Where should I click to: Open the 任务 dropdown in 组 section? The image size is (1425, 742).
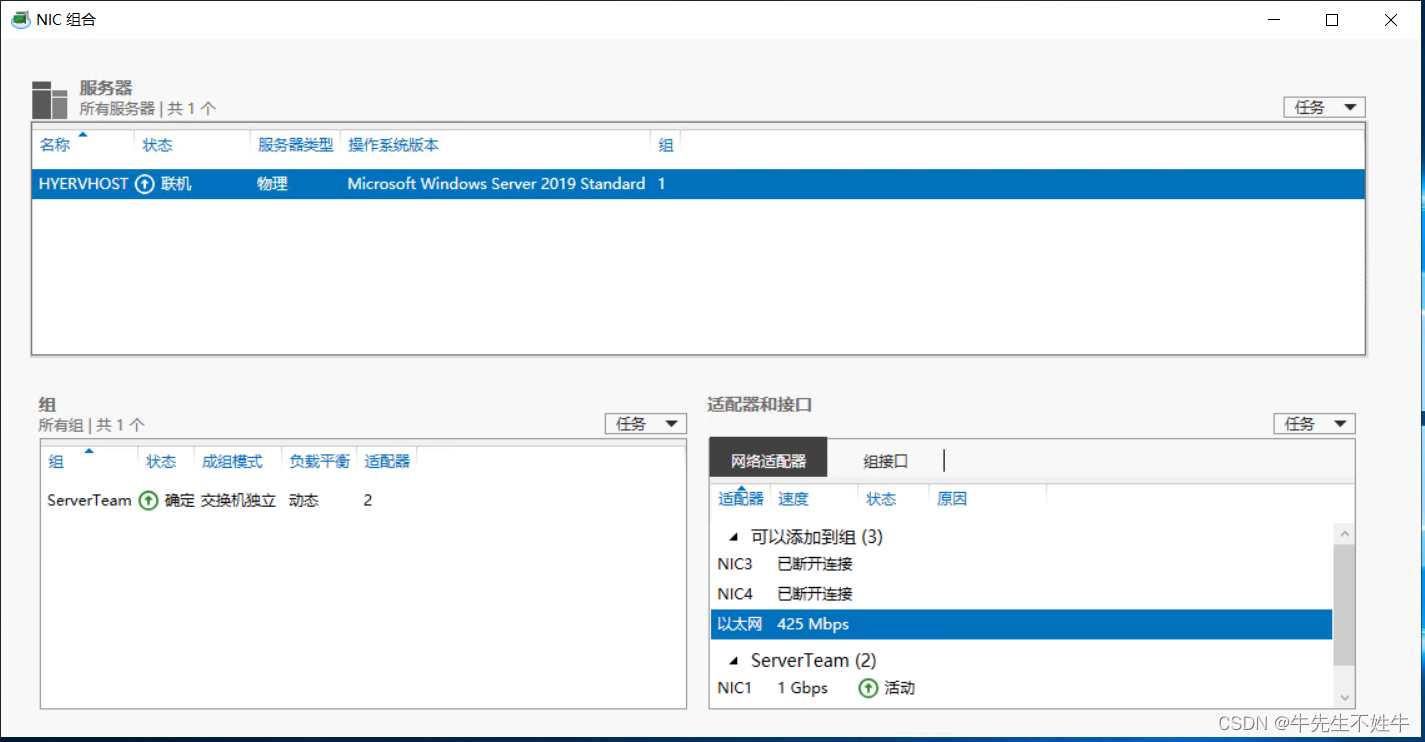click(646, 424)
